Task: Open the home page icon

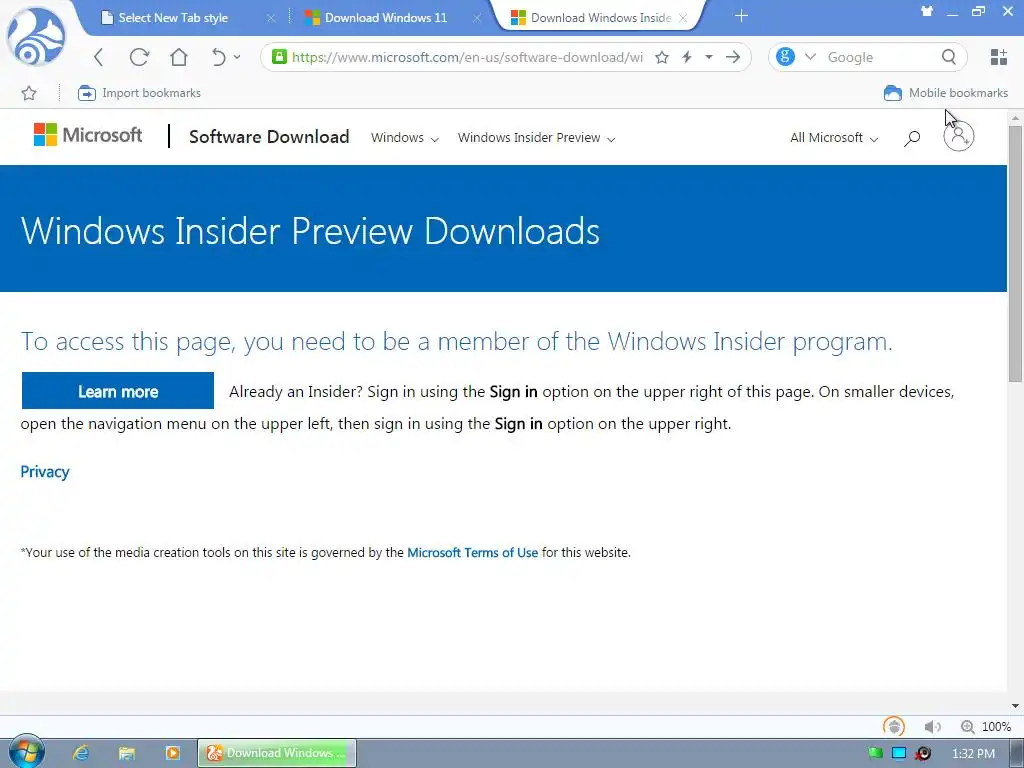Action: [x=178, y=57]
